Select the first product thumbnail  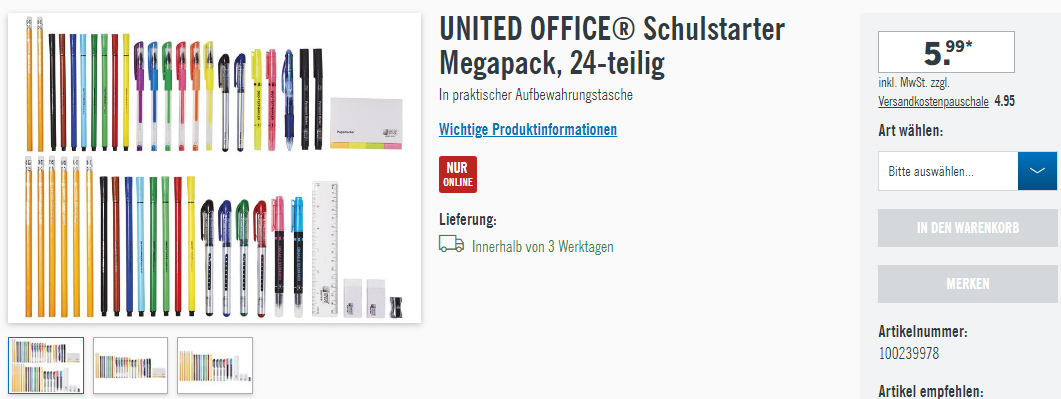pos(46,365)
